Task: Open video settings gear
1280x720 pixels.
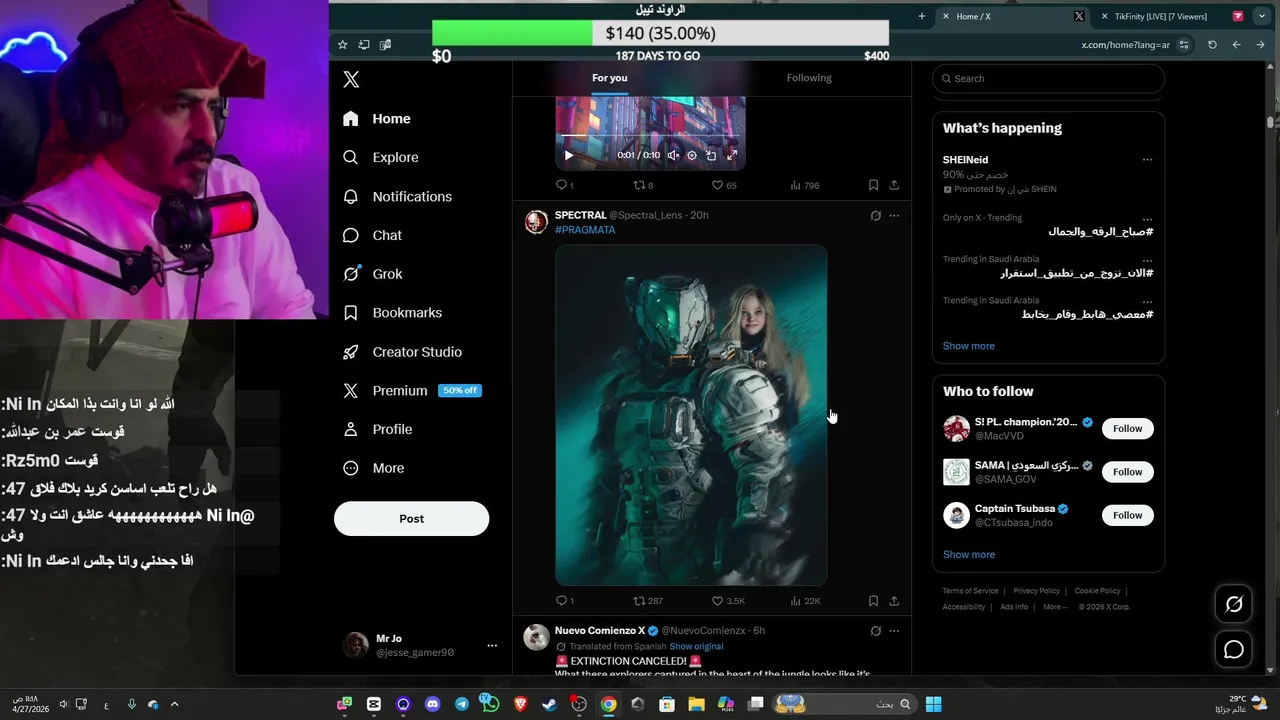Action: [692, 155]
